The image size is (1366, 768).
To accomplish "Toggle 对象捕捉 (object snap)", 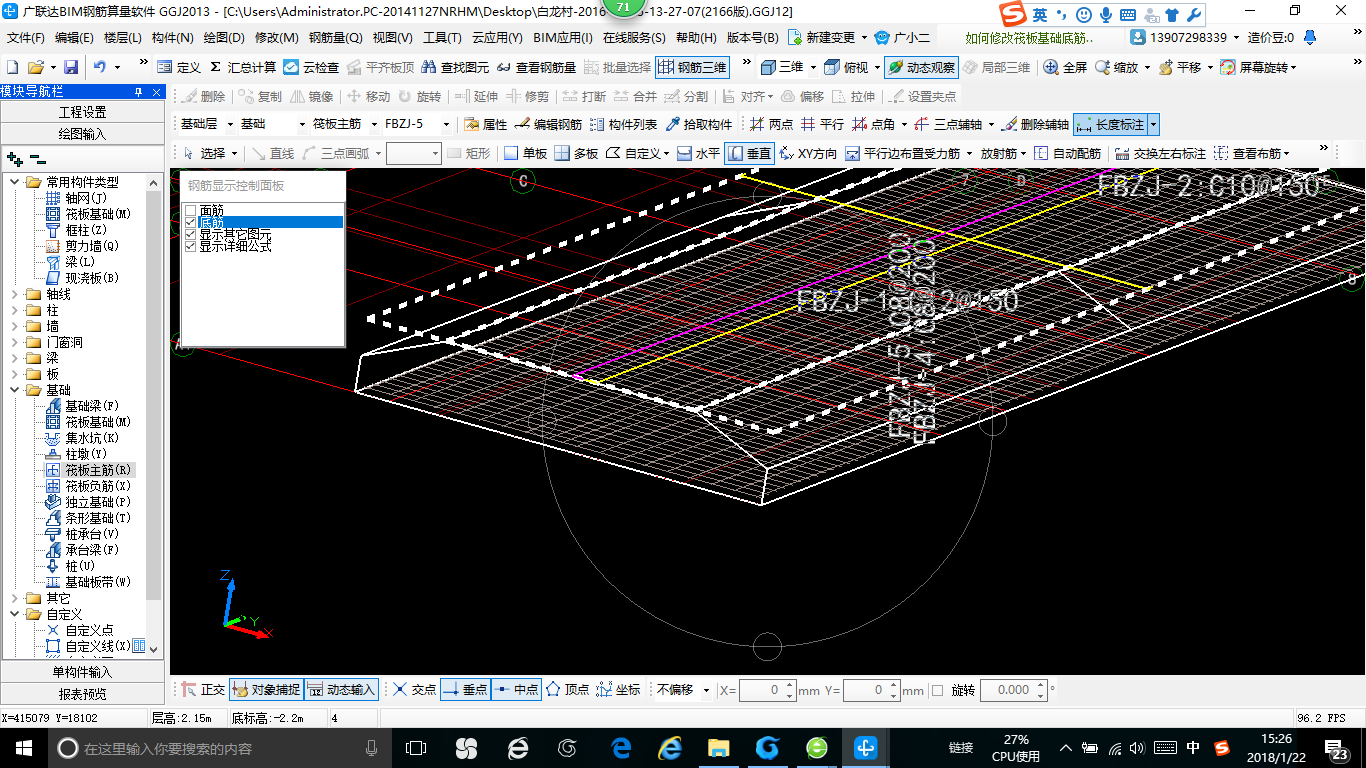I will click(266, 690).
